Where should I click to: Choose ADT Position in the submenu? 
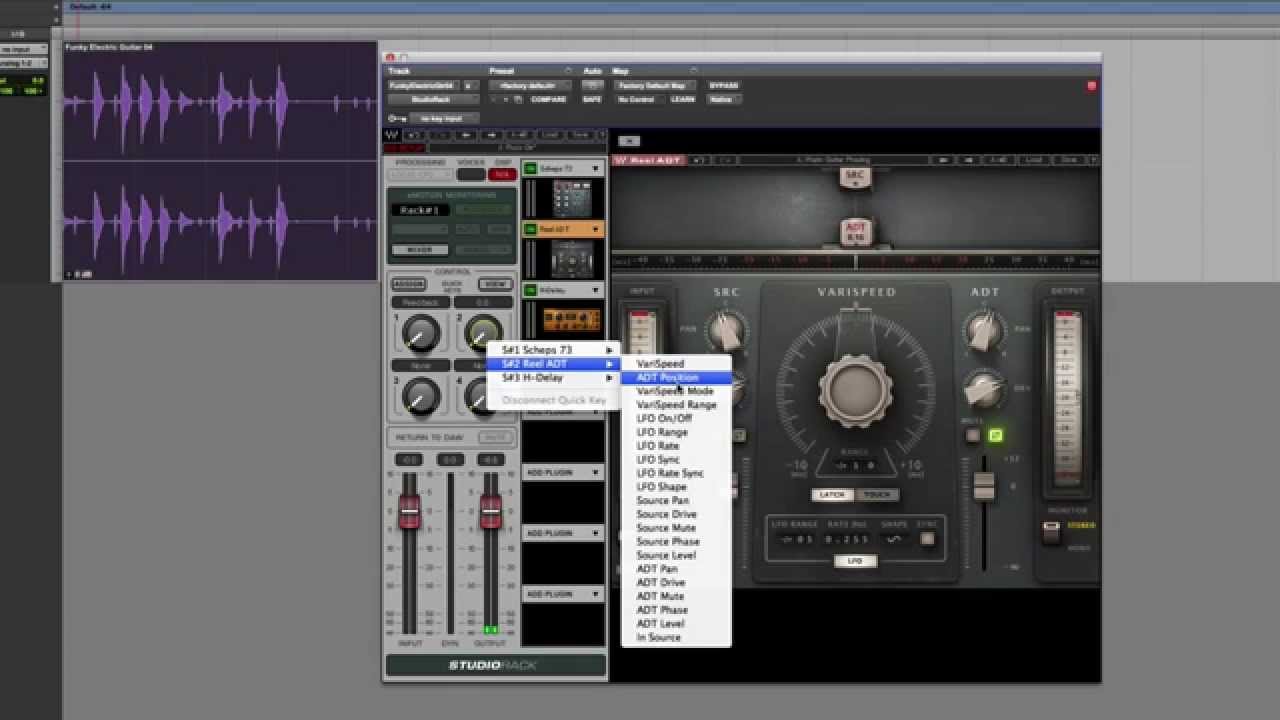tap(676, 377)
